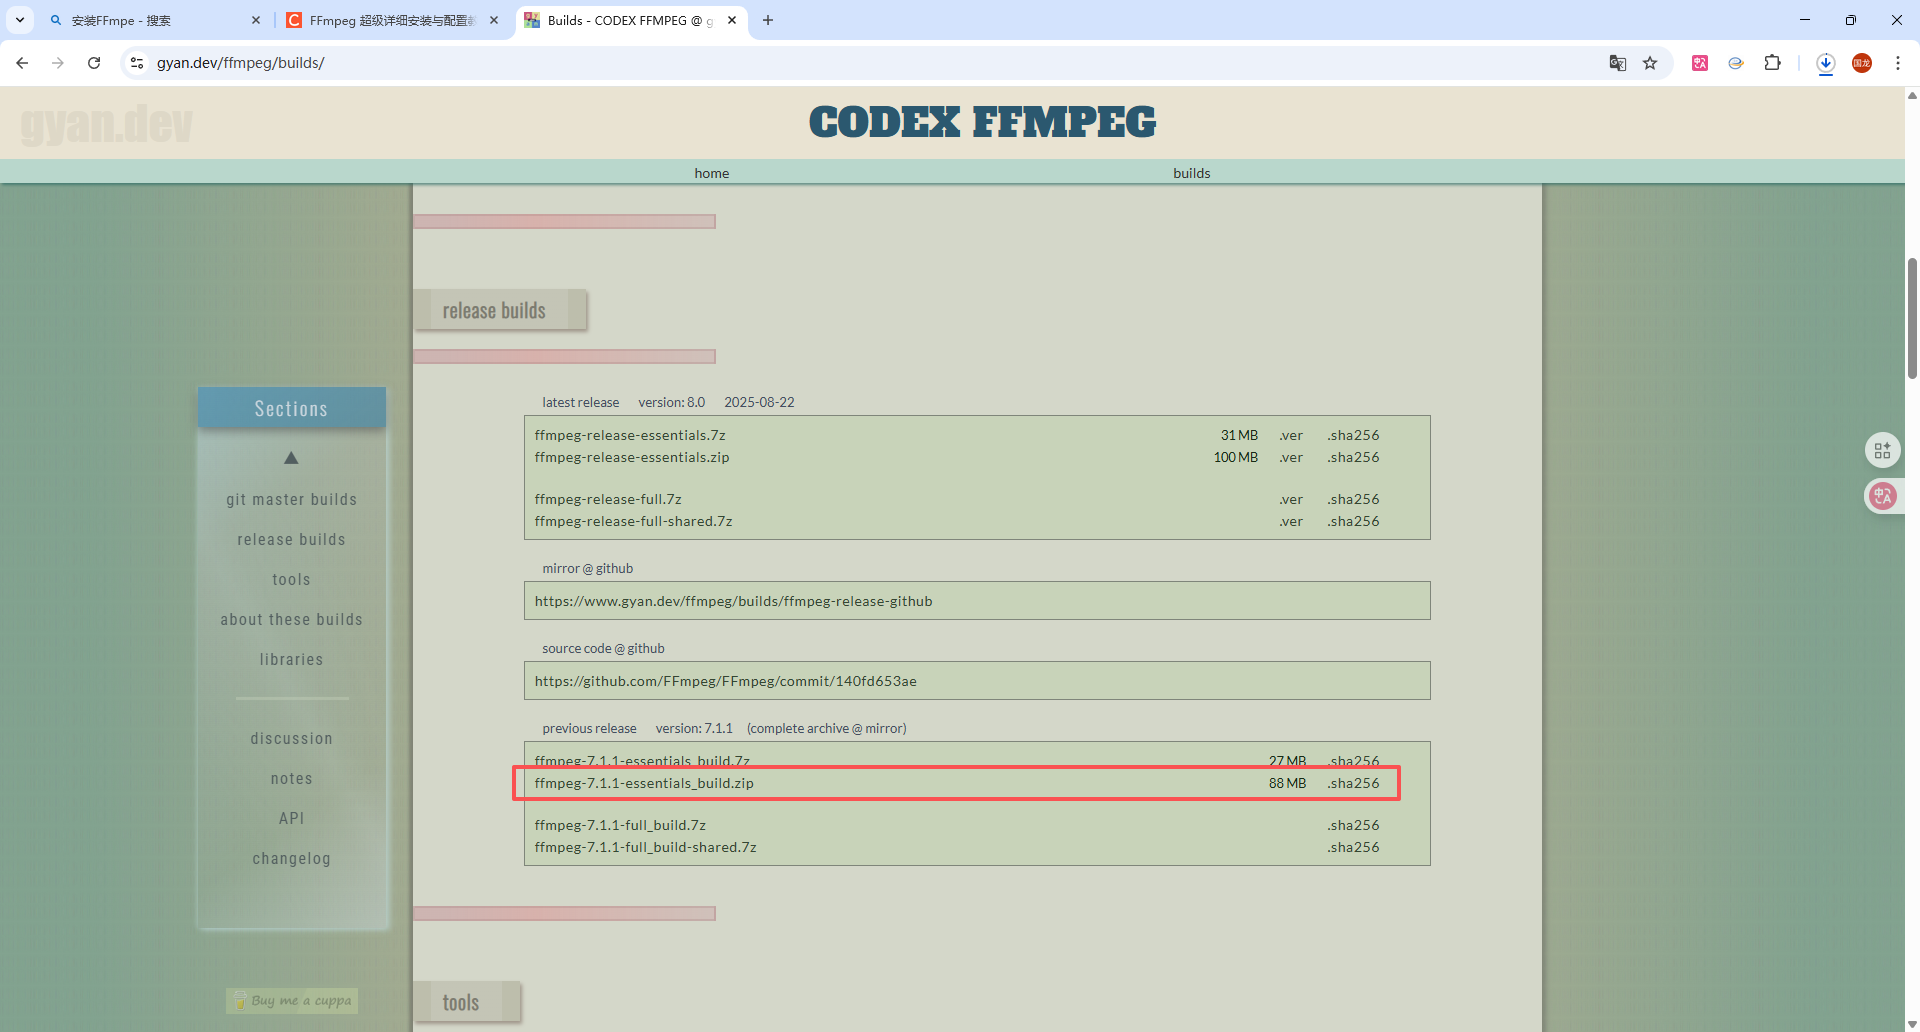Bookmark this page with star icon
Viewport: 1920px width, 1032px height.
[1650, 63]
